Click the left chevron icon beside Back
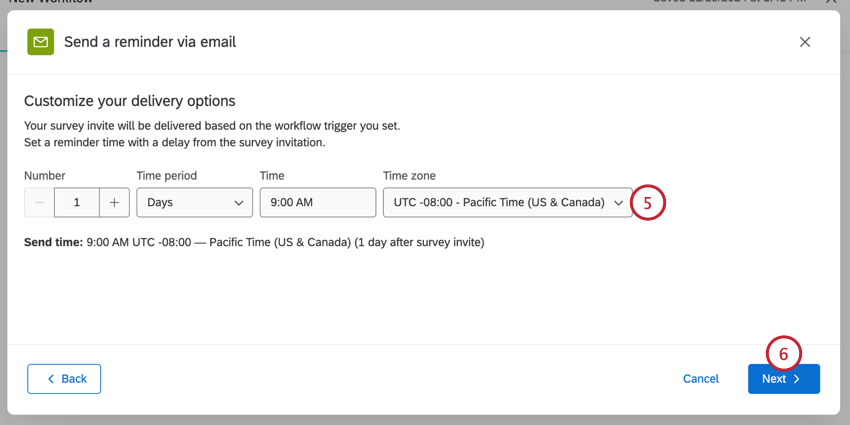The image size is (850, 425). (x=51, y=379)
